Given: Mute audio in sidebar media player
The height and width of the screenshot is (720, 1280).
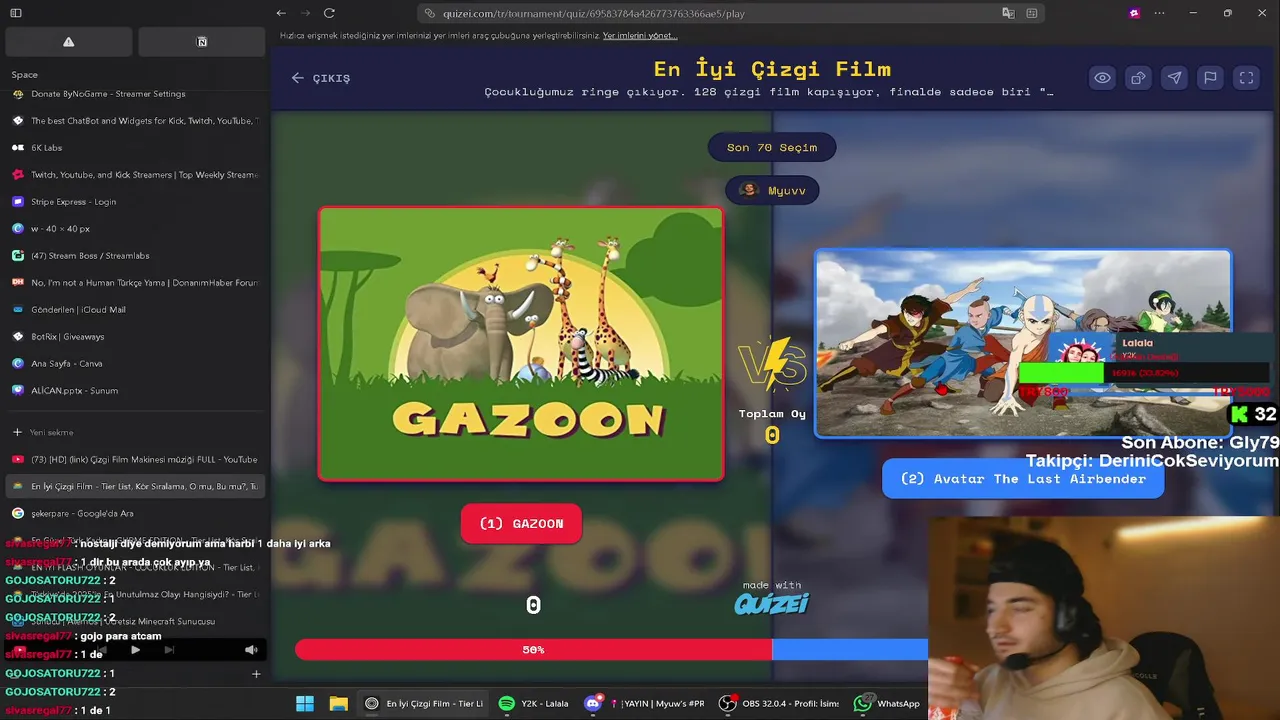Looking at the screenshot, I should tap(251, 650).
